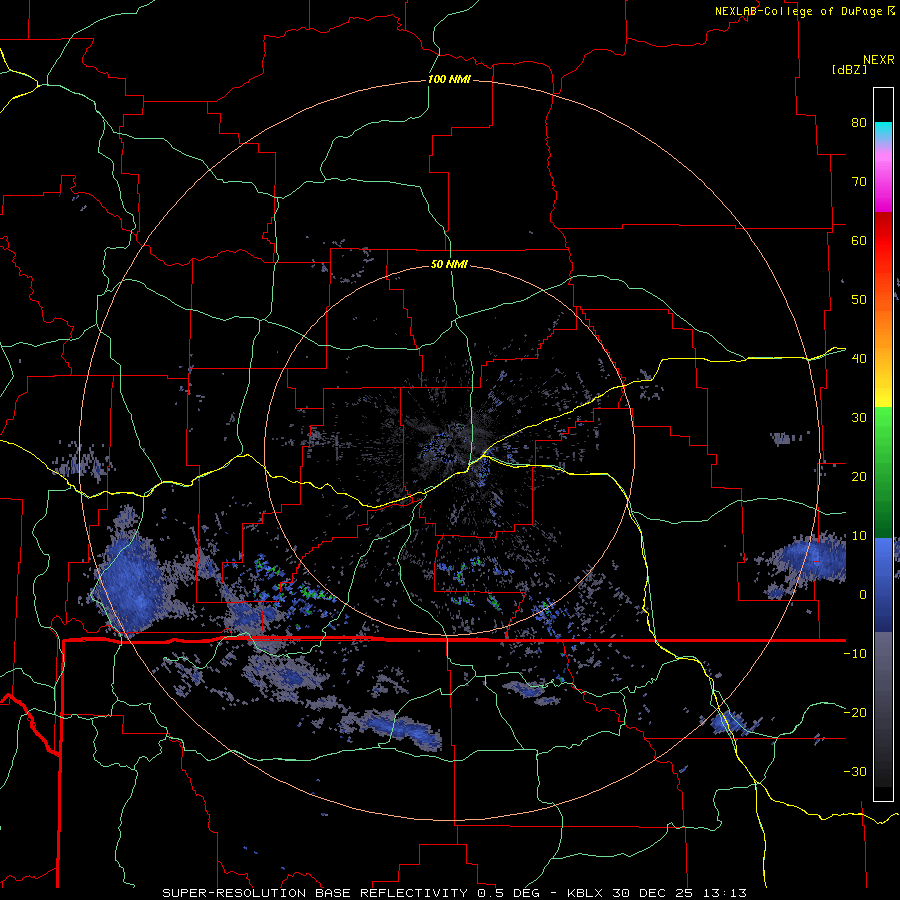Click the blue segment of color bar
Image resolution: width=900 pixels, height=900 pixels.
click(883, 585)
